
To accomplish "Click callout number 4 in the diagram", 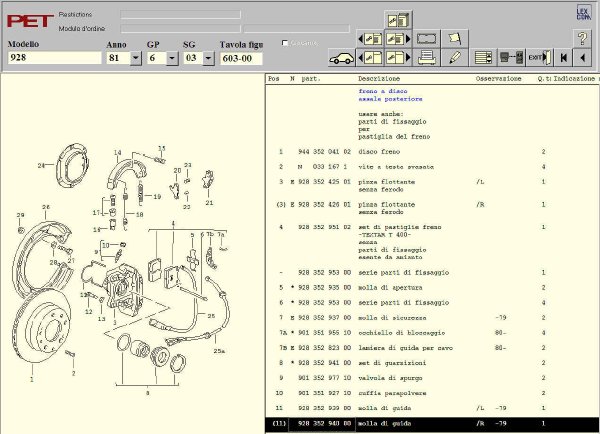I will point(173,224).
